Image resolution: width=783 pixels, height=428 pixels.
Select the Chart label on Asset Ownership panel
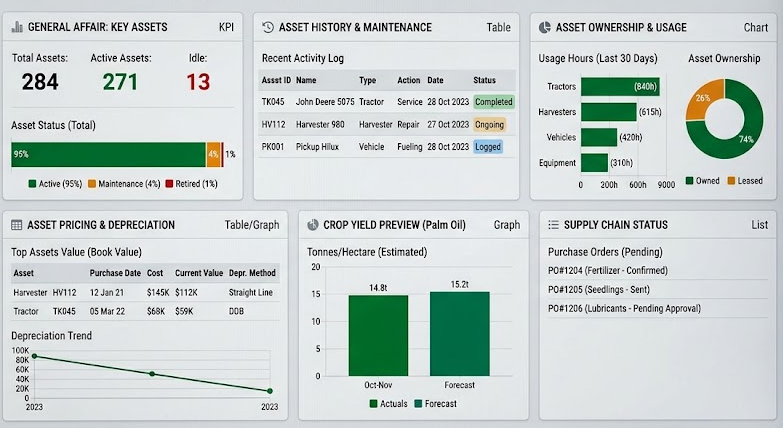(x=756, y=27)
